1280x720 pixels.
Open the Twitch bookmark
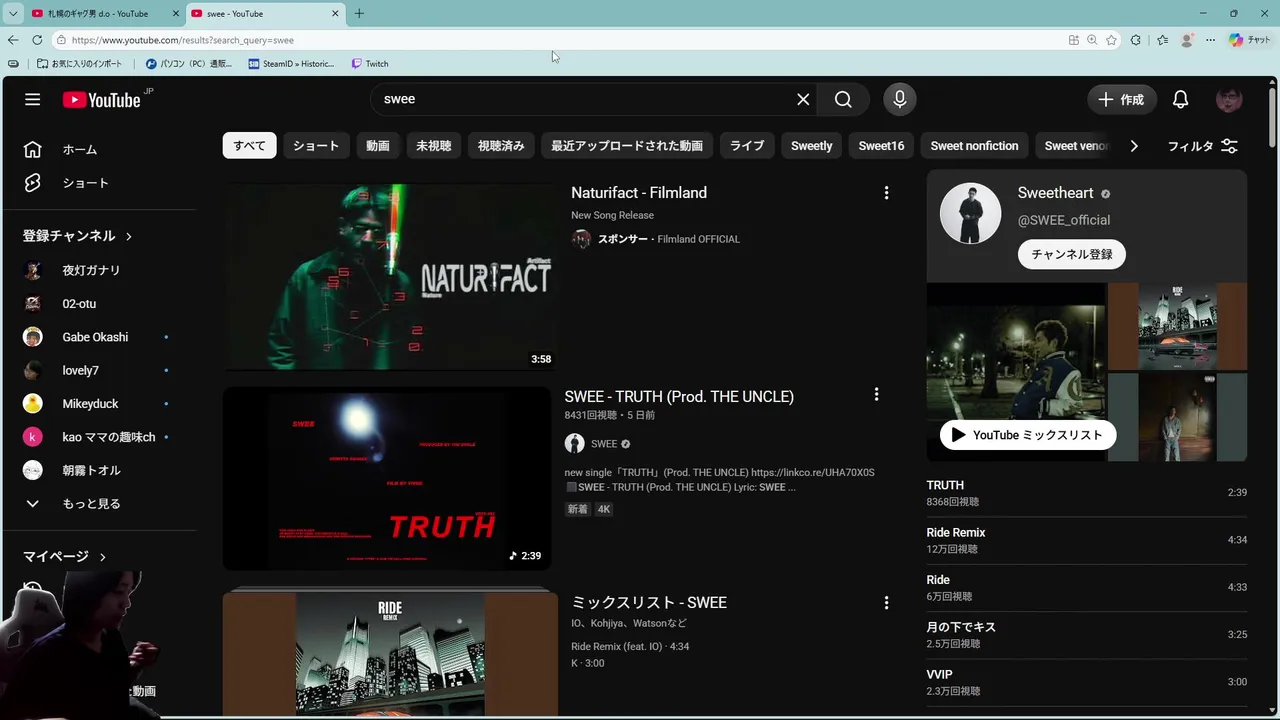[x=370, y=64]
